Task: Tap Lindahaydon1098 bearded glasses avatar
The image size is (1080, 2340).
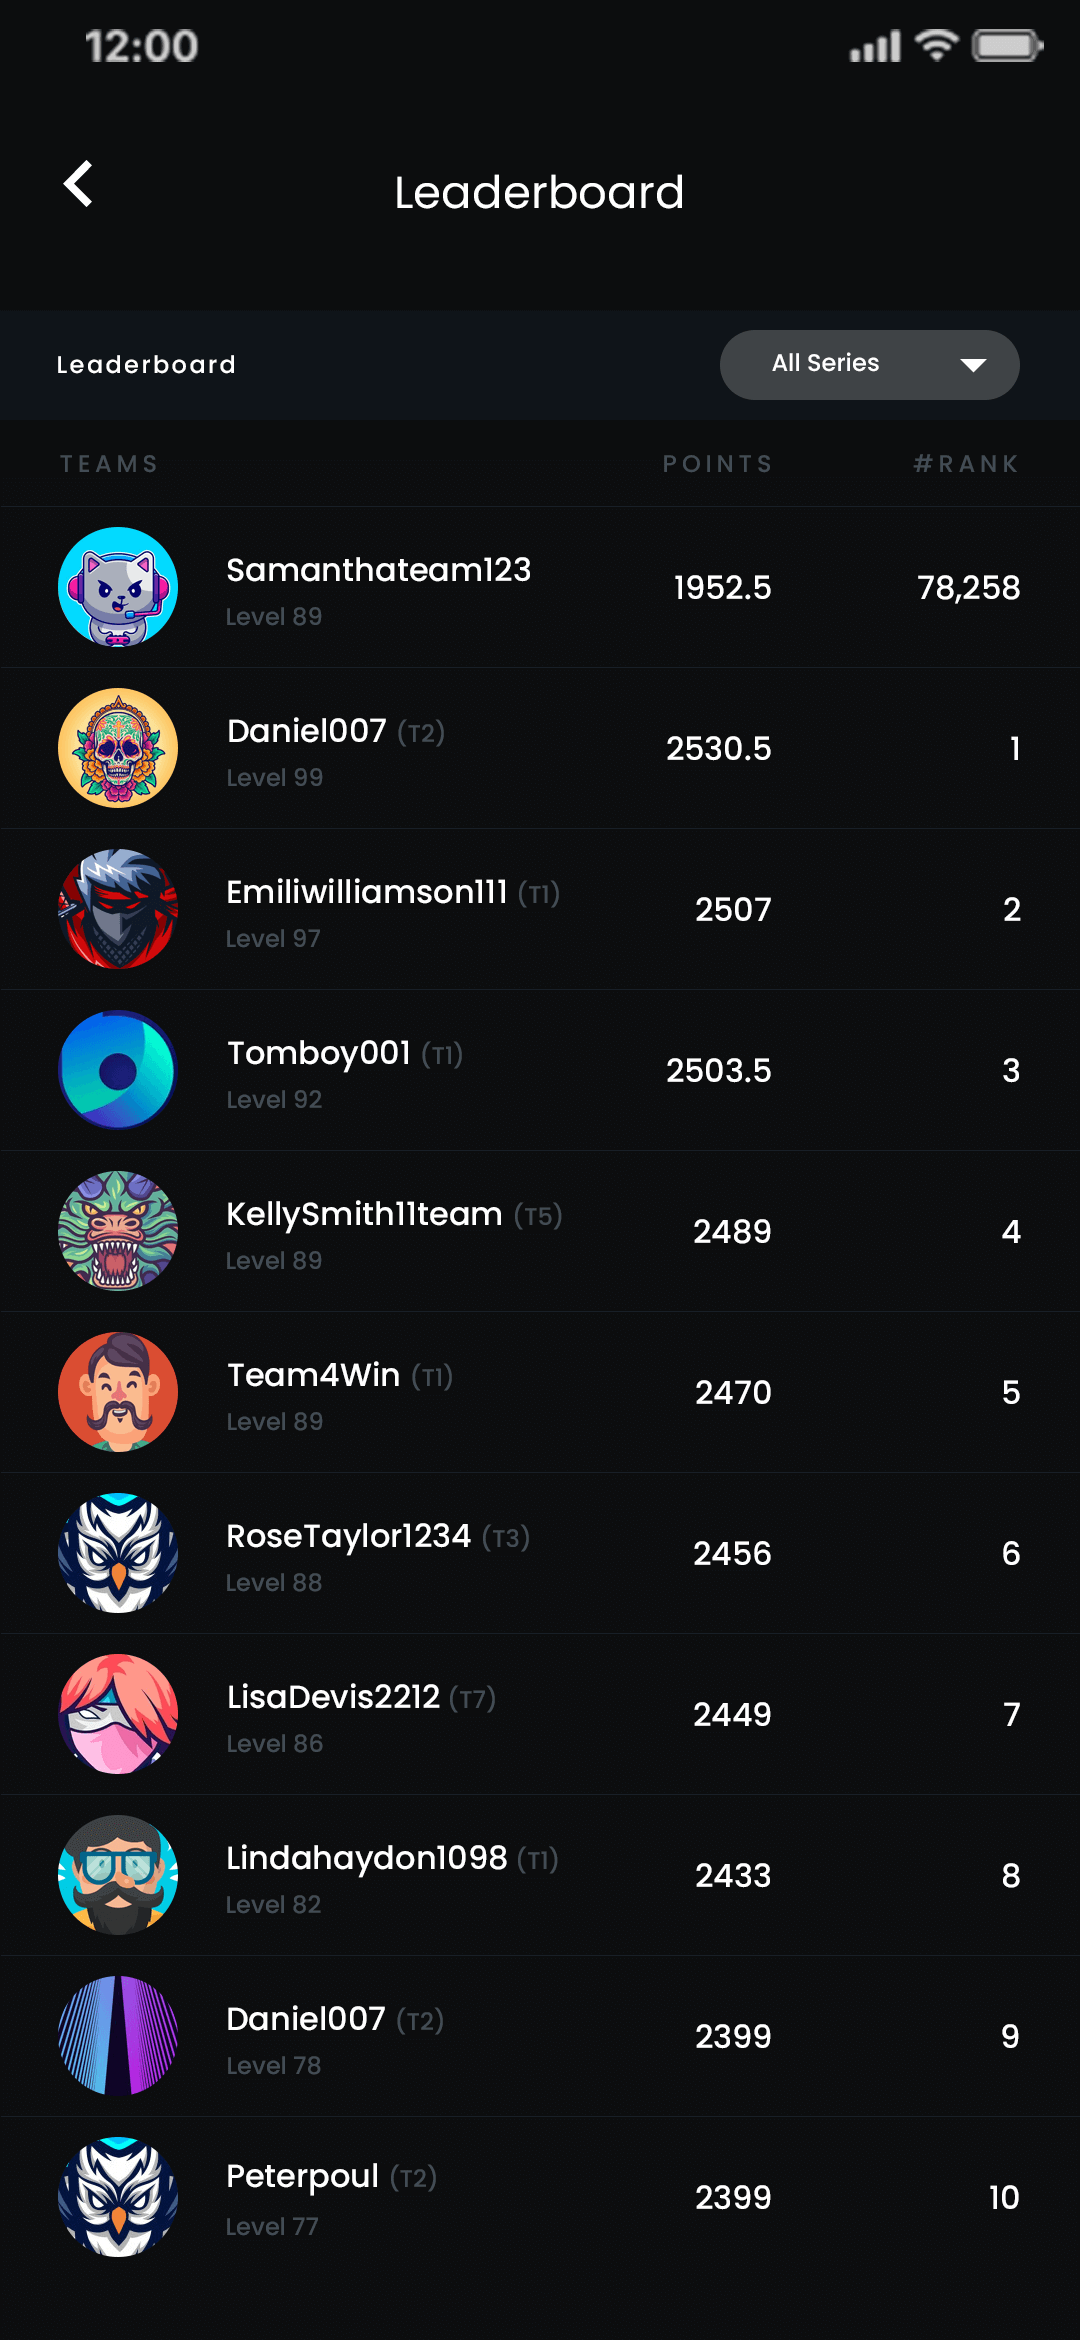Action: coord(118,1875)
